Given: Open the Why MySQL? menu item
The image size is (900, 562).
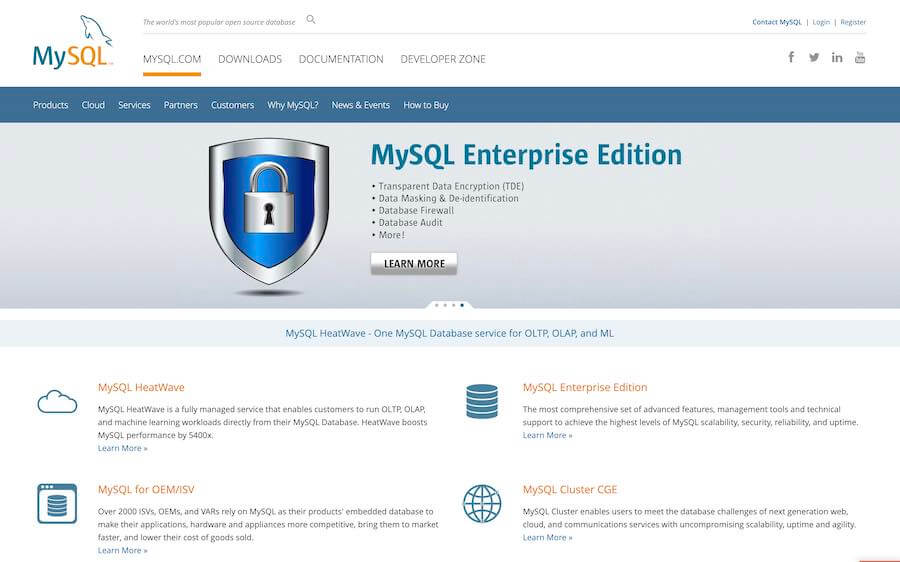Looking at the screenshot, I should point(293,105).
